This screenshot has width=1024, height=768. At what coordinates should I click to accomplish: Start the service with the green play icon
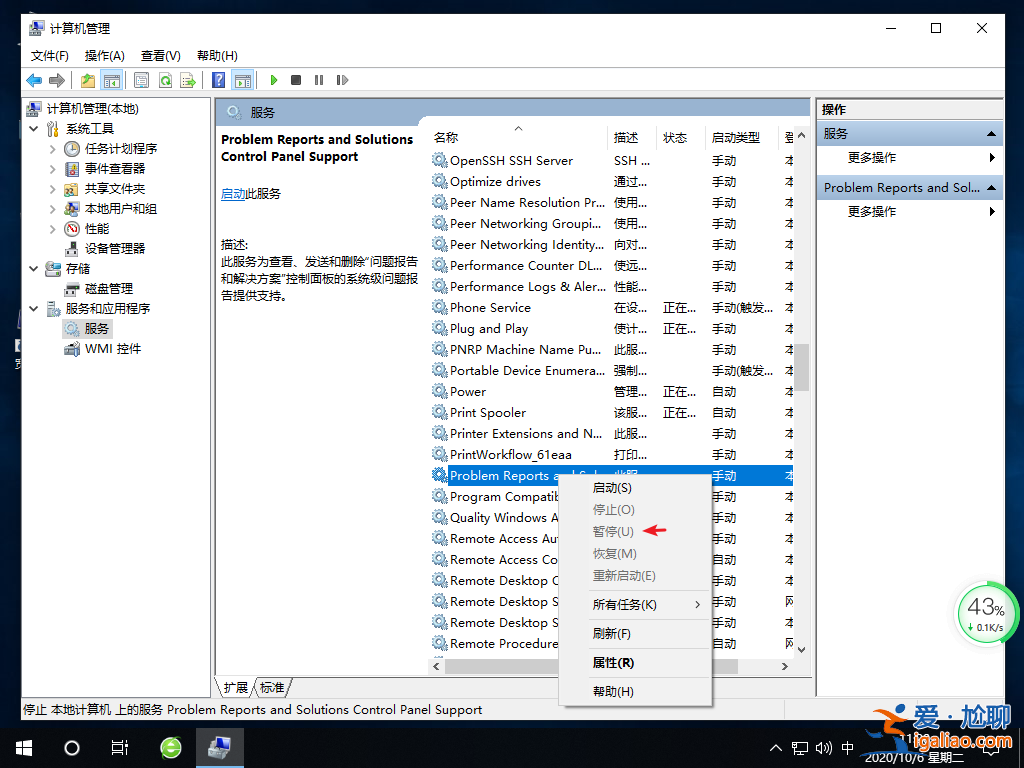[x=273, y=80]
